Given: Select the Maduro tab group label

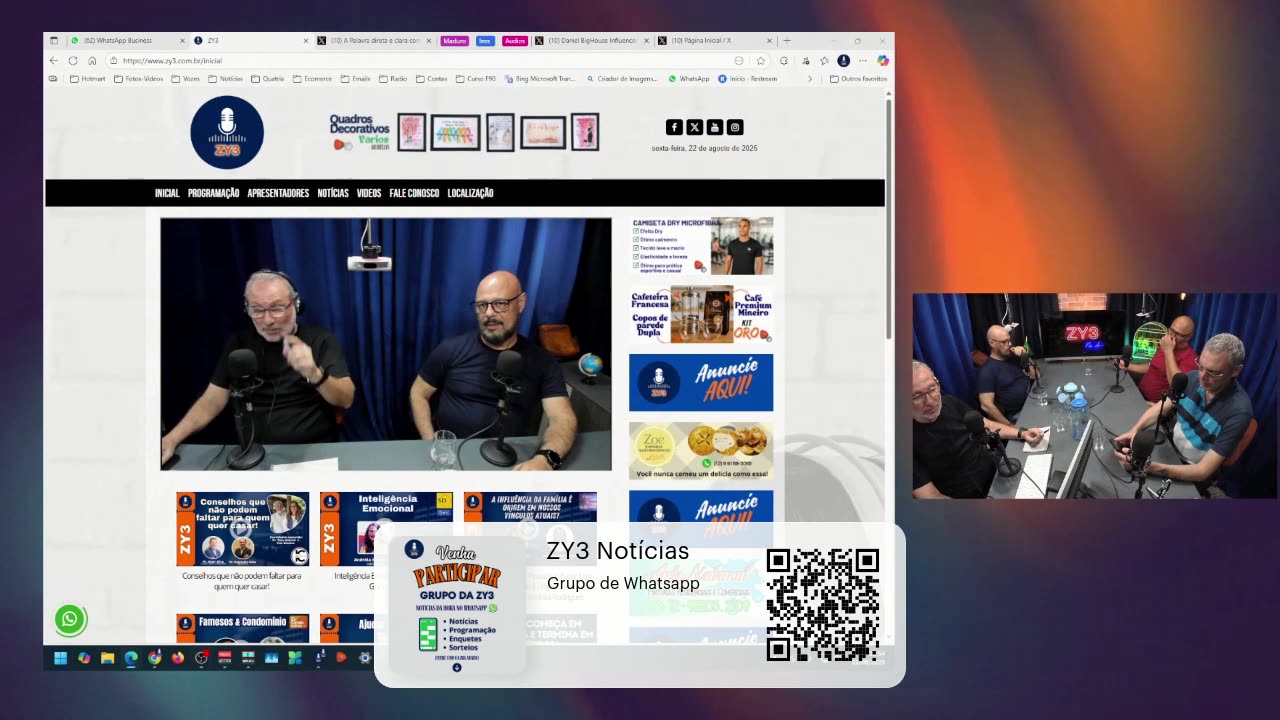Looking at the screenshot, I should [x=454, y=41].
